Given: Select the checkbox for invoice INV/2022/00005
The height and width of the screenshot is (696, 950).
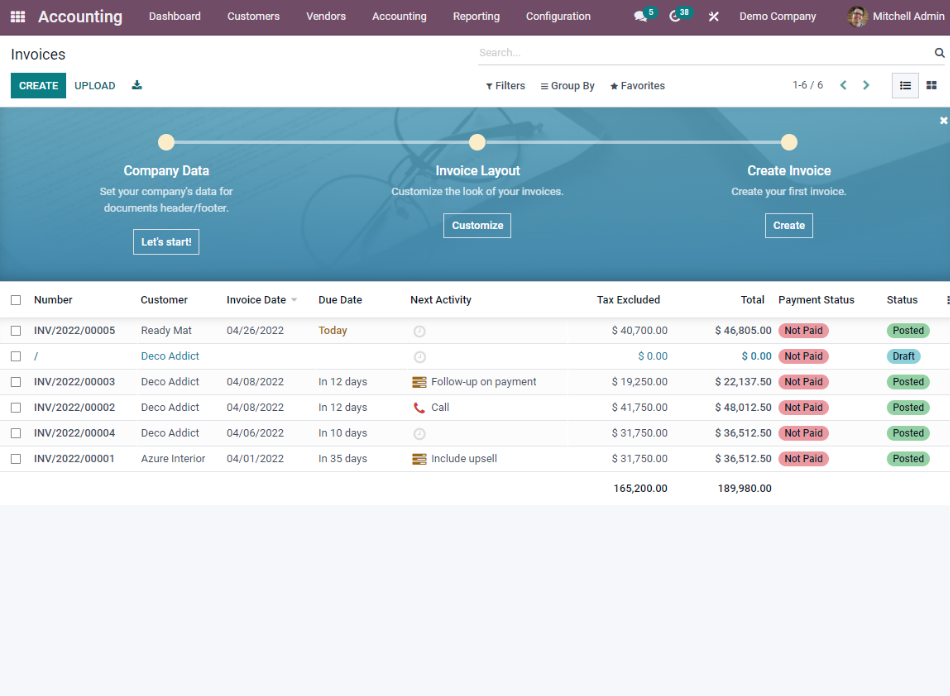Looking at the screenshot, I should pos(15,330).
